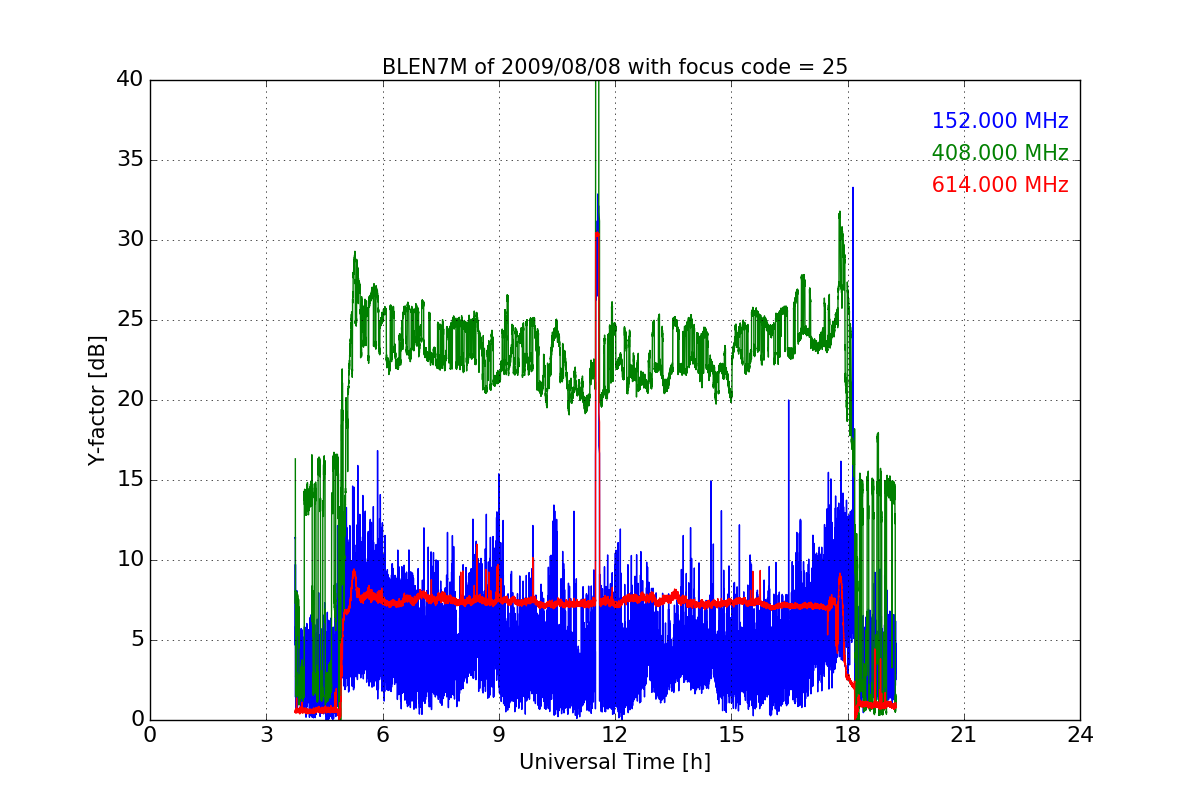The image size is (1200, 800).
Task: Click the y-axis tick label 35
Action: (x=130, y=160)
